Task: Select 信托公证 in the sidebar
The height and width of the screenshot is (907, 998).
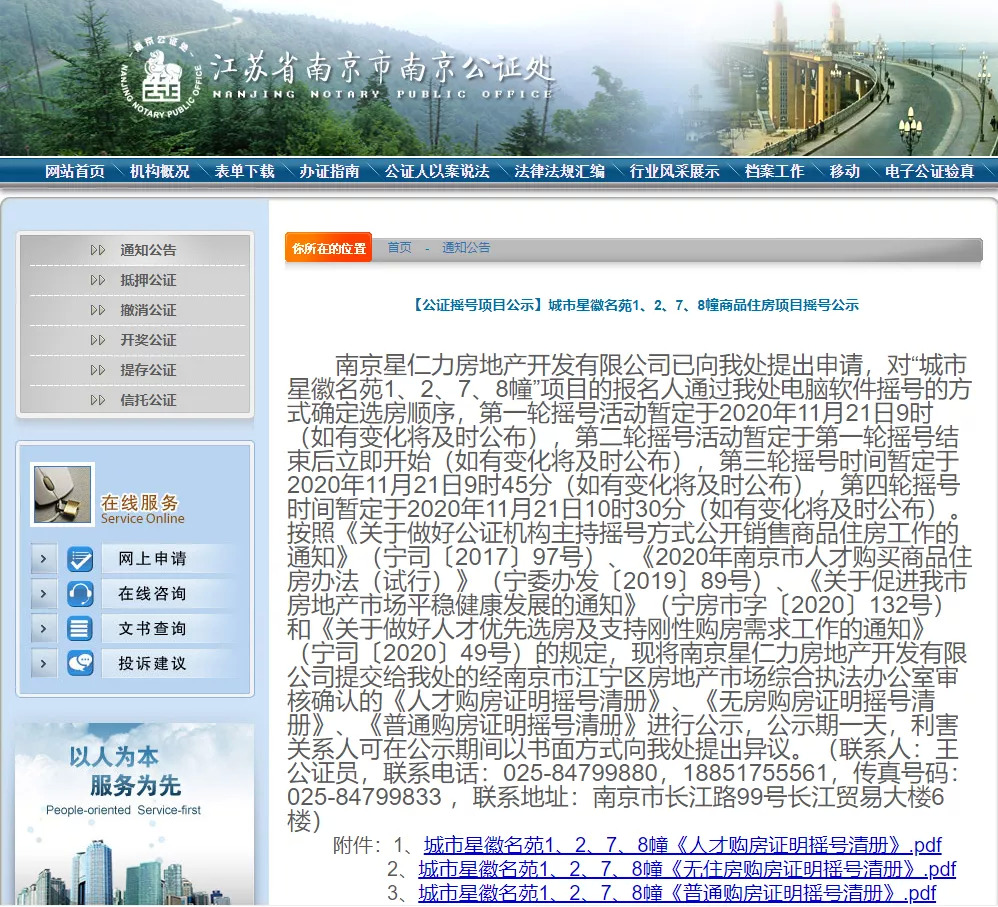Action: click(x=148, y=400)
